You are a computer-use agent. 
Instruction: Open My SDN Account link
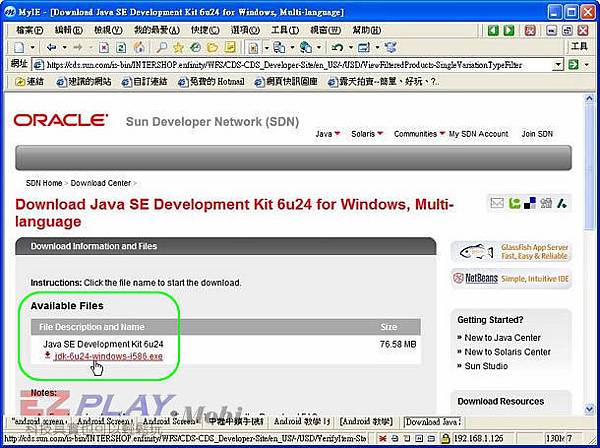click(x=478, y=134)
